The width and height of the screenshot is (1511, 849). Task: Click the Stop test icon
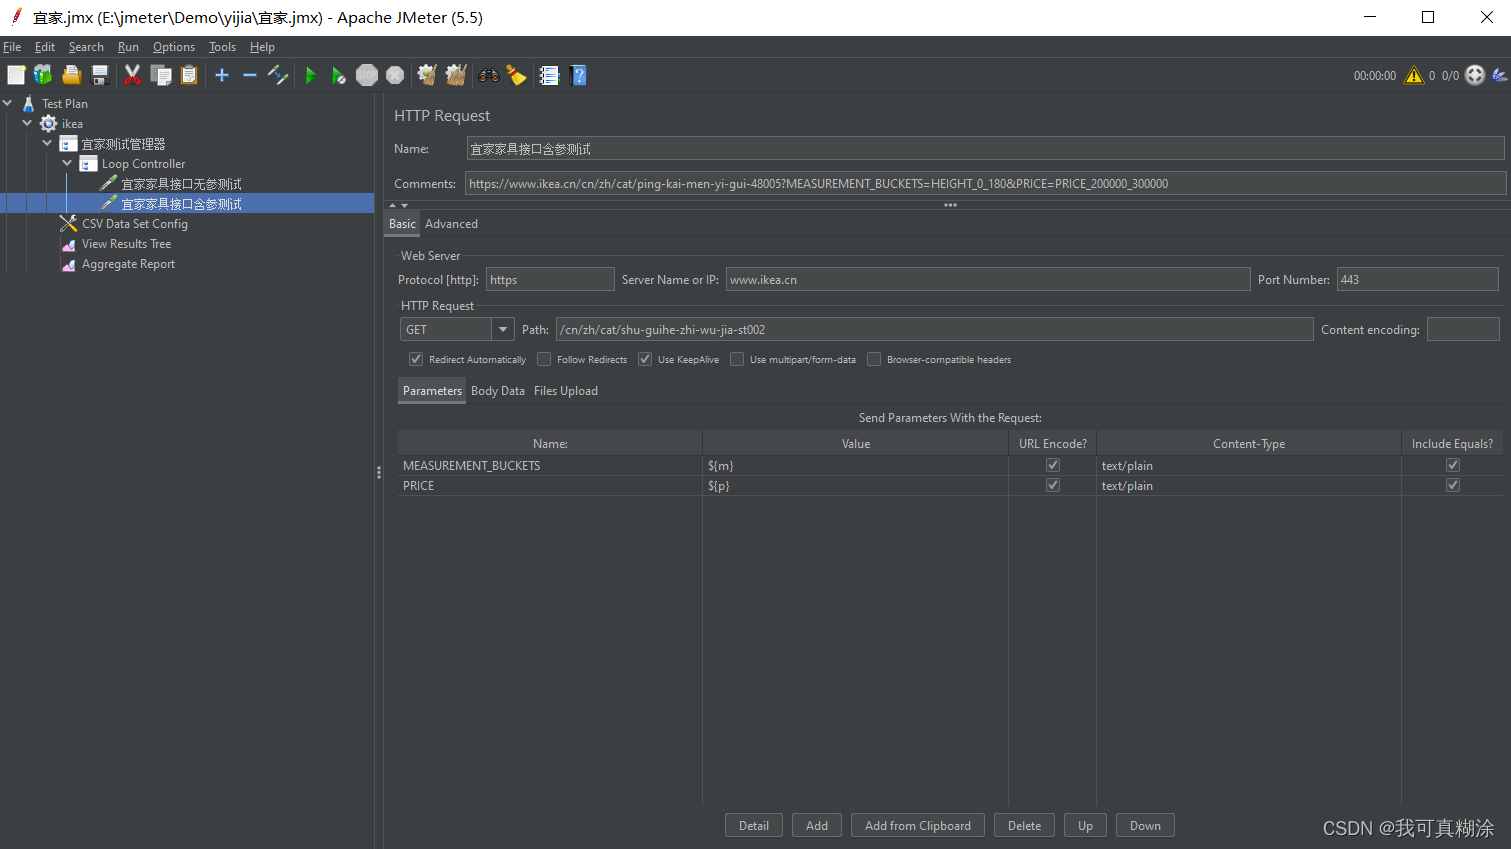tap(367, 75)
